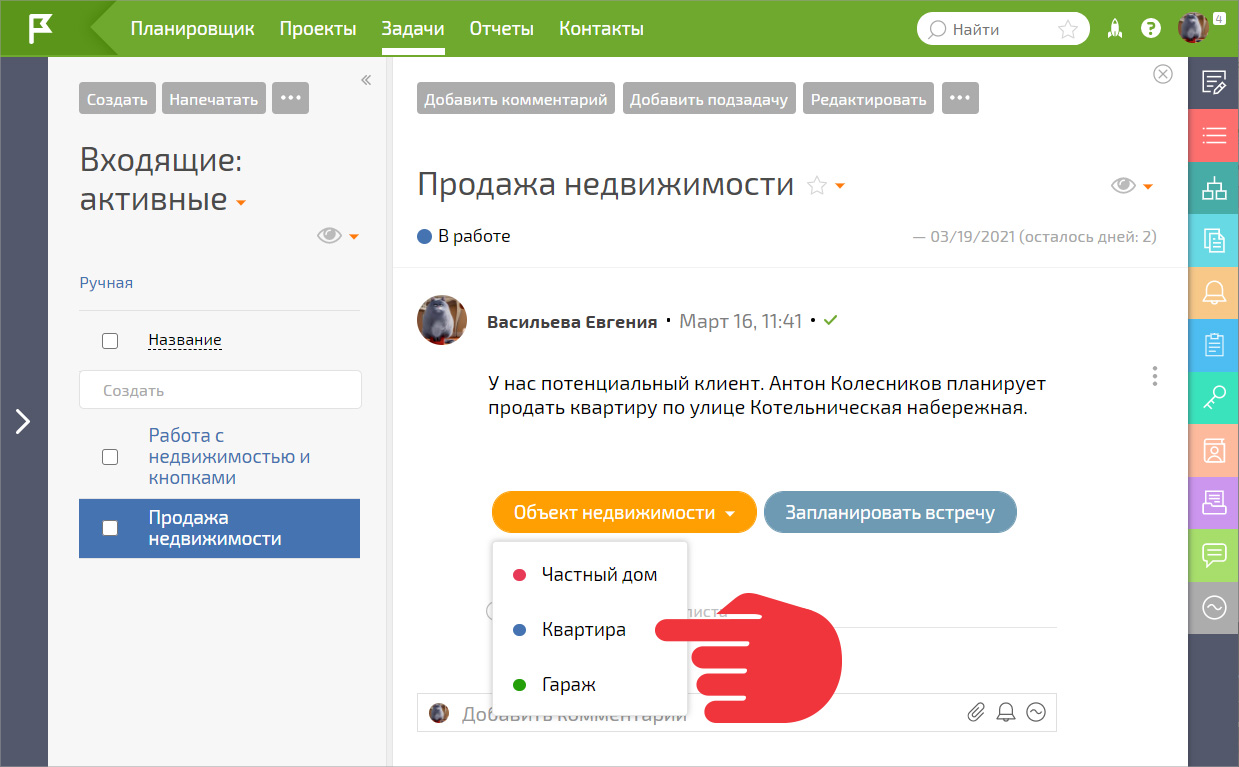1239x767 pixels.
Task: Click the flag logo in the top bar
Action: 41,29
